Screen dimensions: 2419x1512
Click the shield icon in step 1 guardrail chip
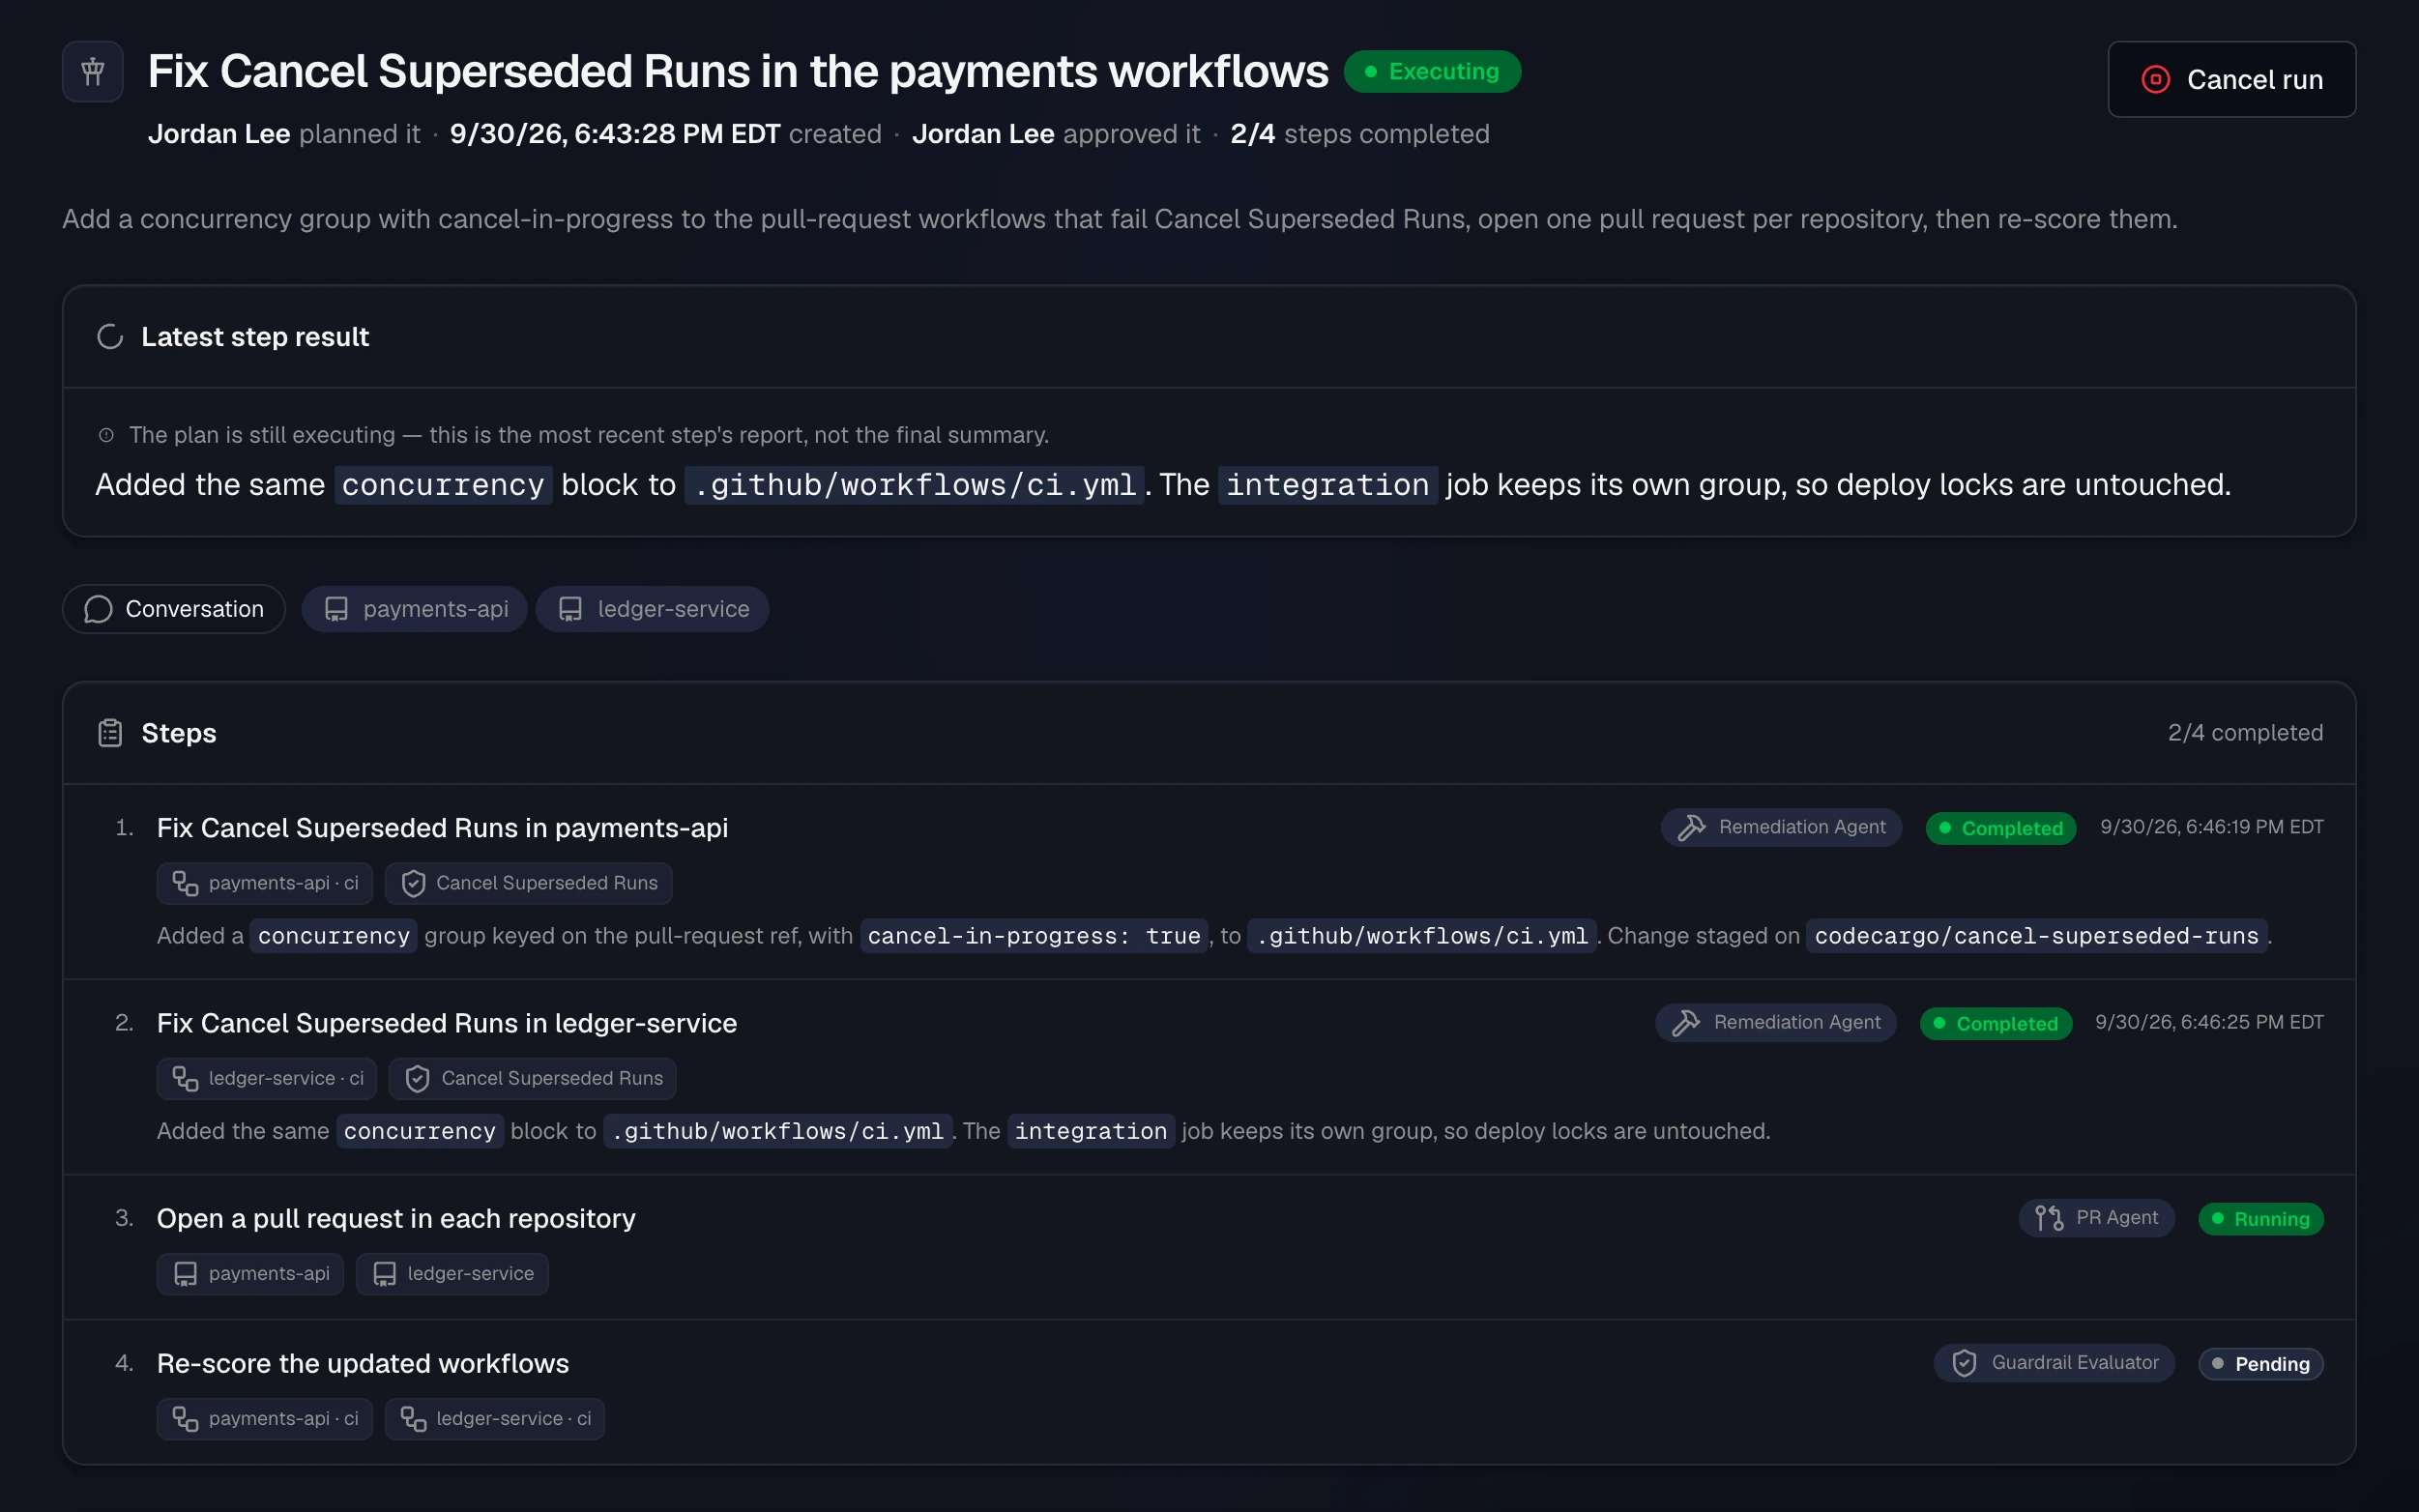point(413,883)
